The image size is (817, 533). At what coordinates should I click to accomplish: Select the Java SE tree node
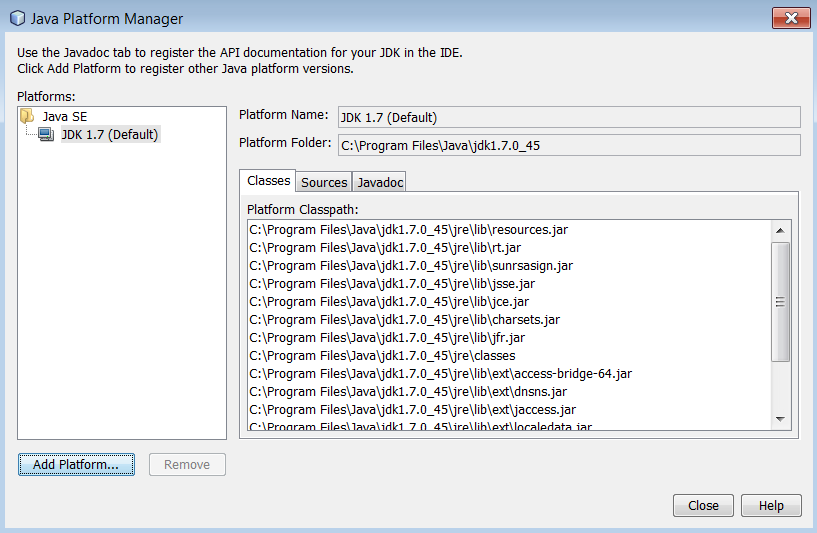coord(64,116)
